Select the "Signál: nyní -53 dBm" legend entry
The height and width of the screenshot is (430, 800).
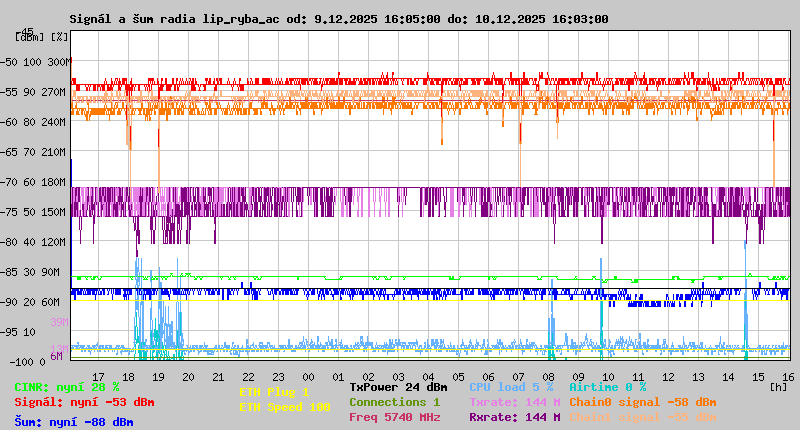(x=84, y=402)
